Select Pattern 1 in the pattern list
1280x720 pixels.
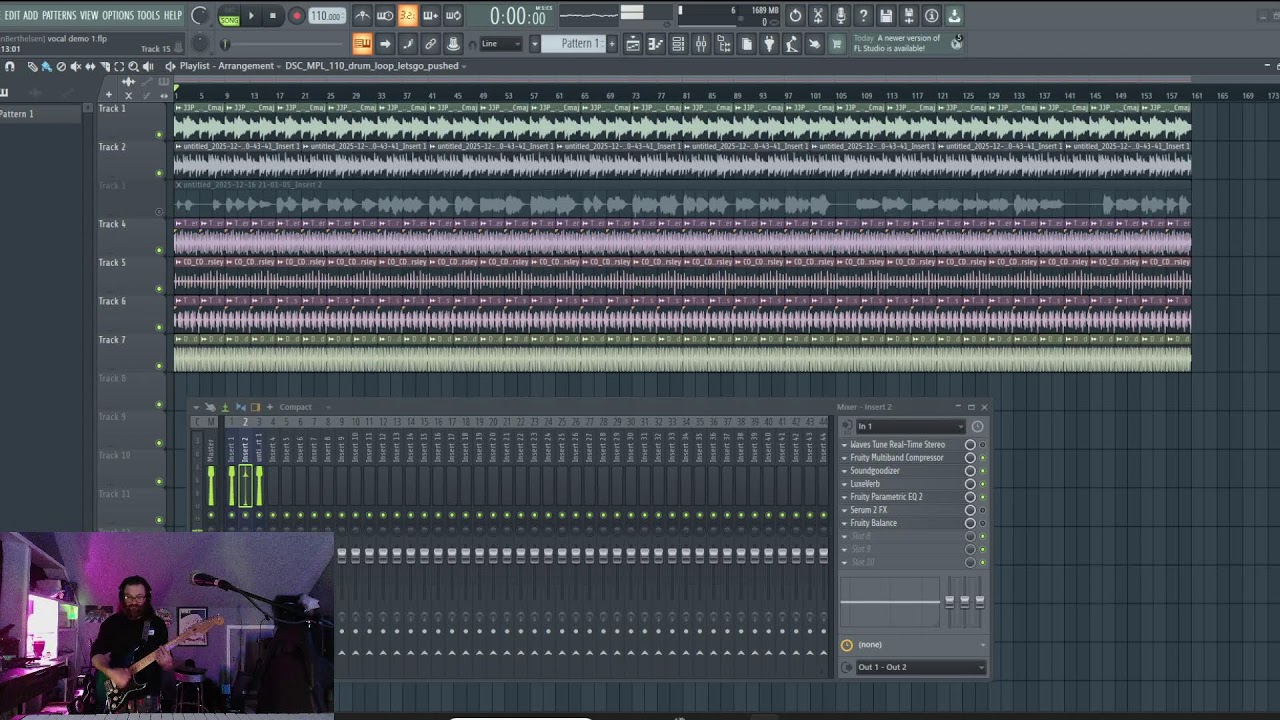pyautogui.click(x=40, y=114)
